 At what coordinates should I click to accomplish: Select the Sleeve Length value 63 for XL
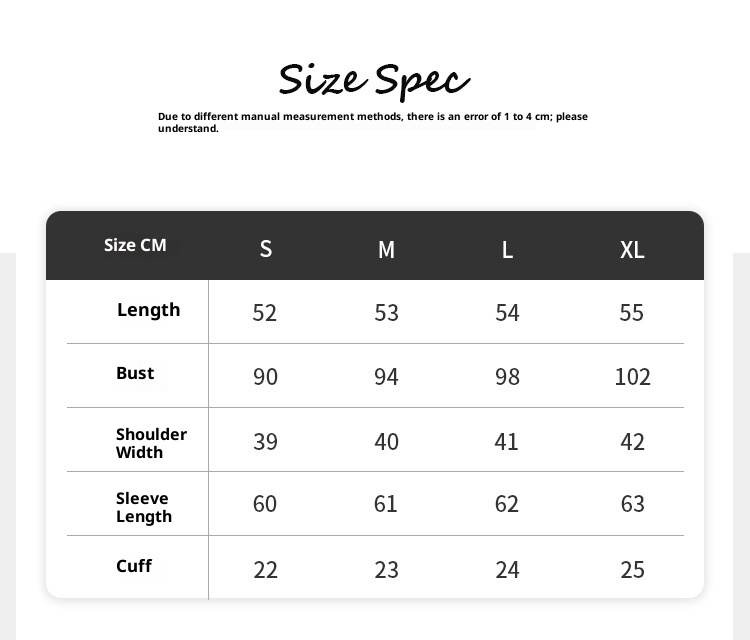coord(632,504)
